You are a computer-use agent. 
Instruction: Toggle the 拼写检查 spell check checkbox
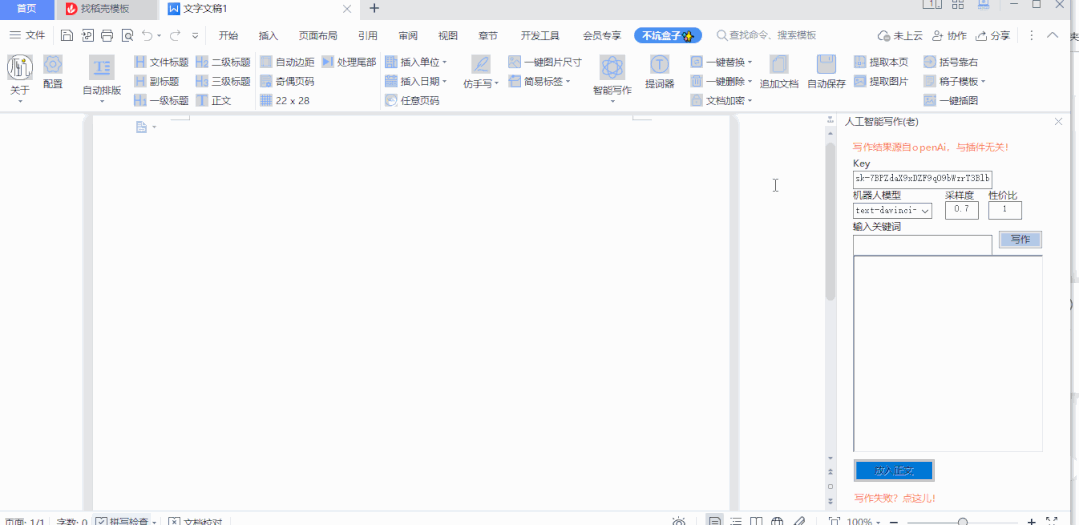point(102,522)
